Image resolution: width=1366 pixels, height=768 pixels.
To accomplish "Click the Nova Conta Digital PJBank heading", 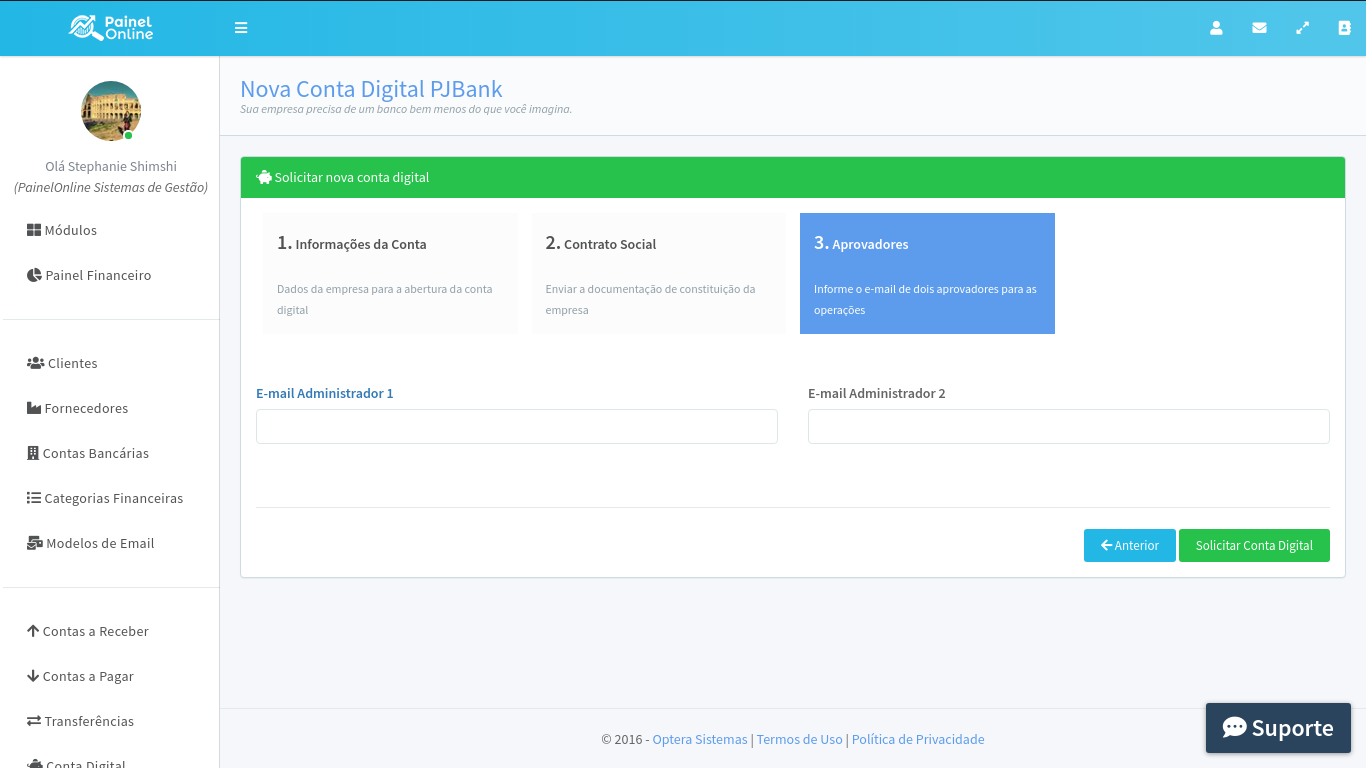I will tap(371, 89).
